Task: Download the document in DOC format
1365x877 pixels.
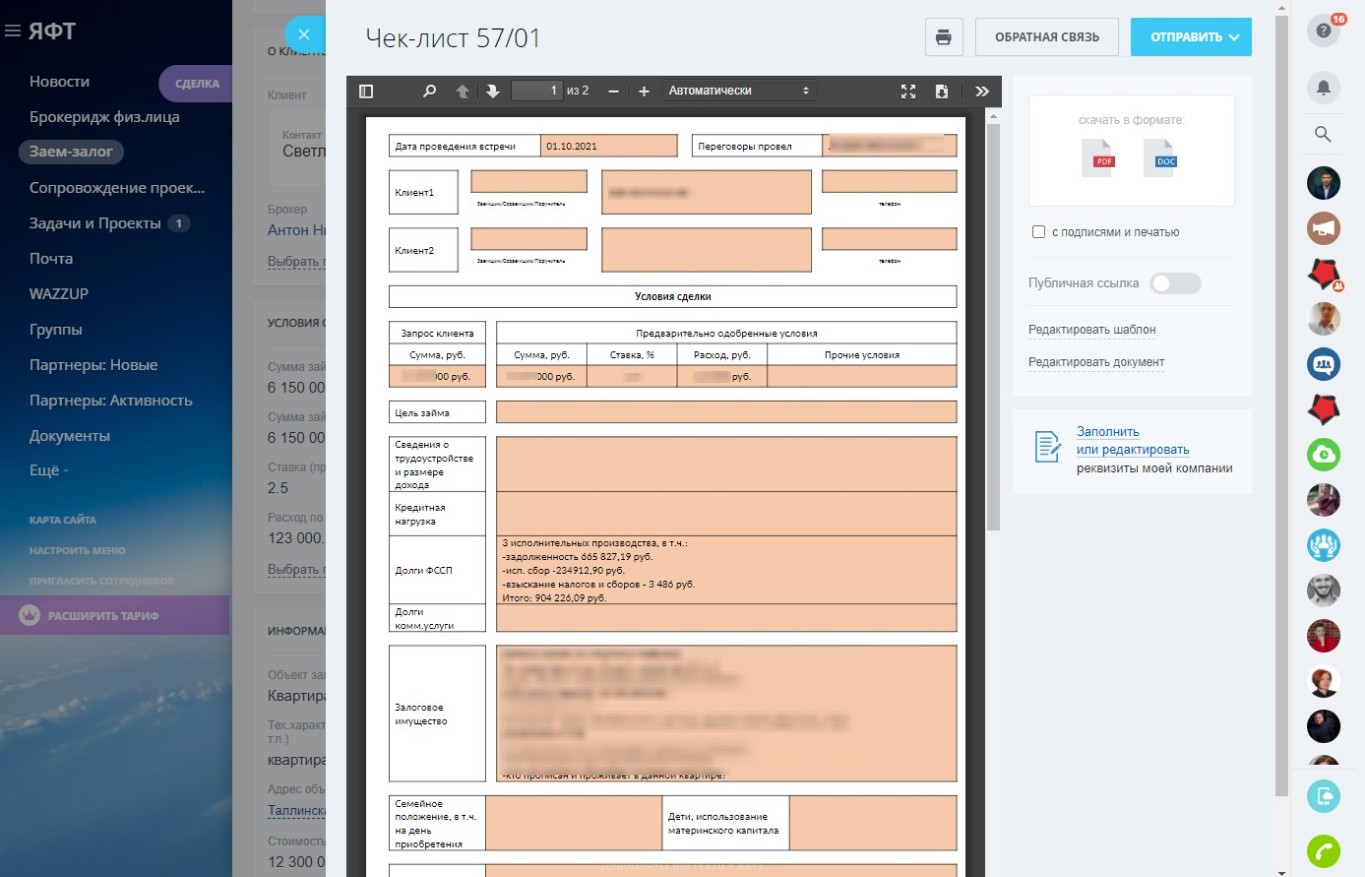Action: coord(1159,159)
